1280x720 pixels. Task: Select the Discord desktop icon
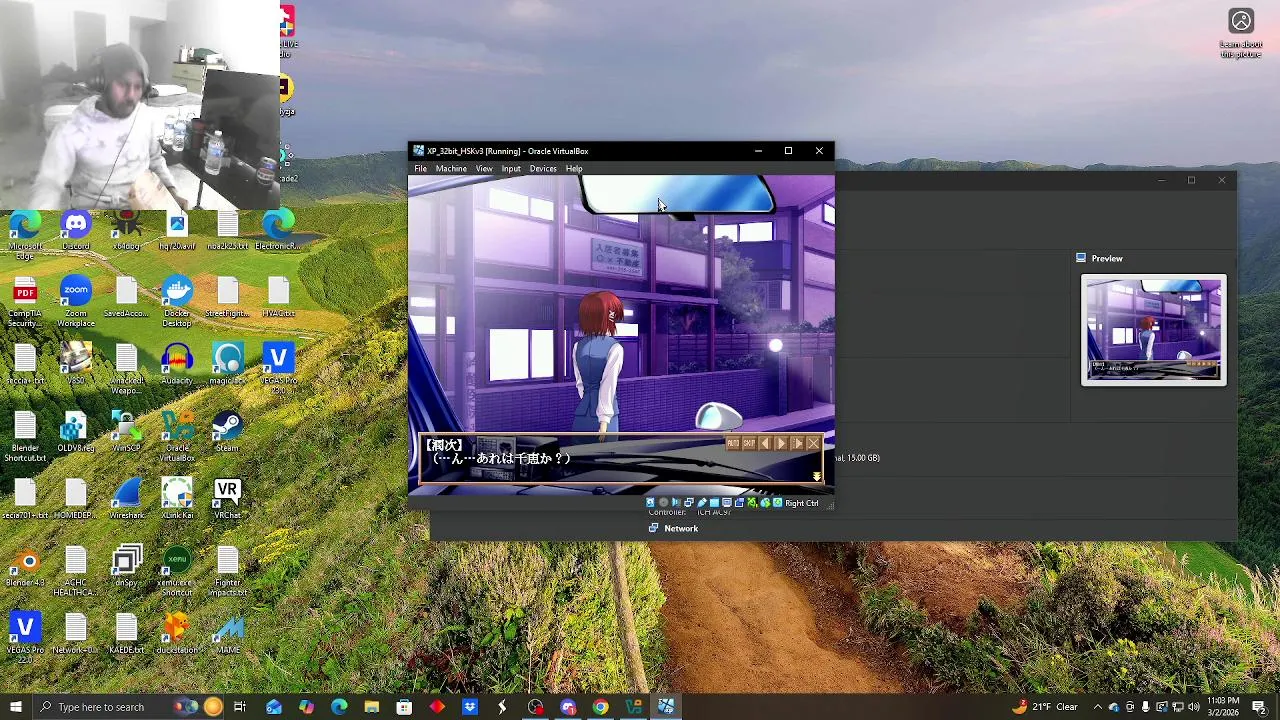click(x=76, y=231)
